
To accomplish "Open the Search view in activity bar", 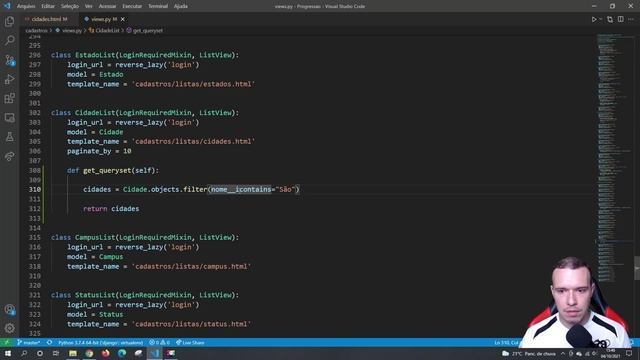I will click(x=9, y=40).
